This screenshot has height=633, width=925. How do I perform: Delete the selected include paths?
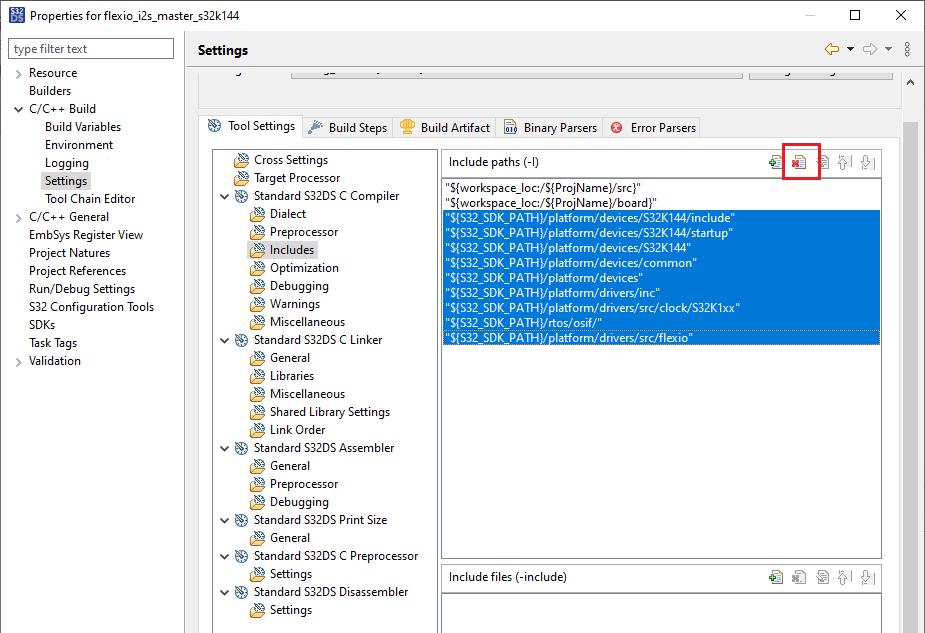coord(800,162)
